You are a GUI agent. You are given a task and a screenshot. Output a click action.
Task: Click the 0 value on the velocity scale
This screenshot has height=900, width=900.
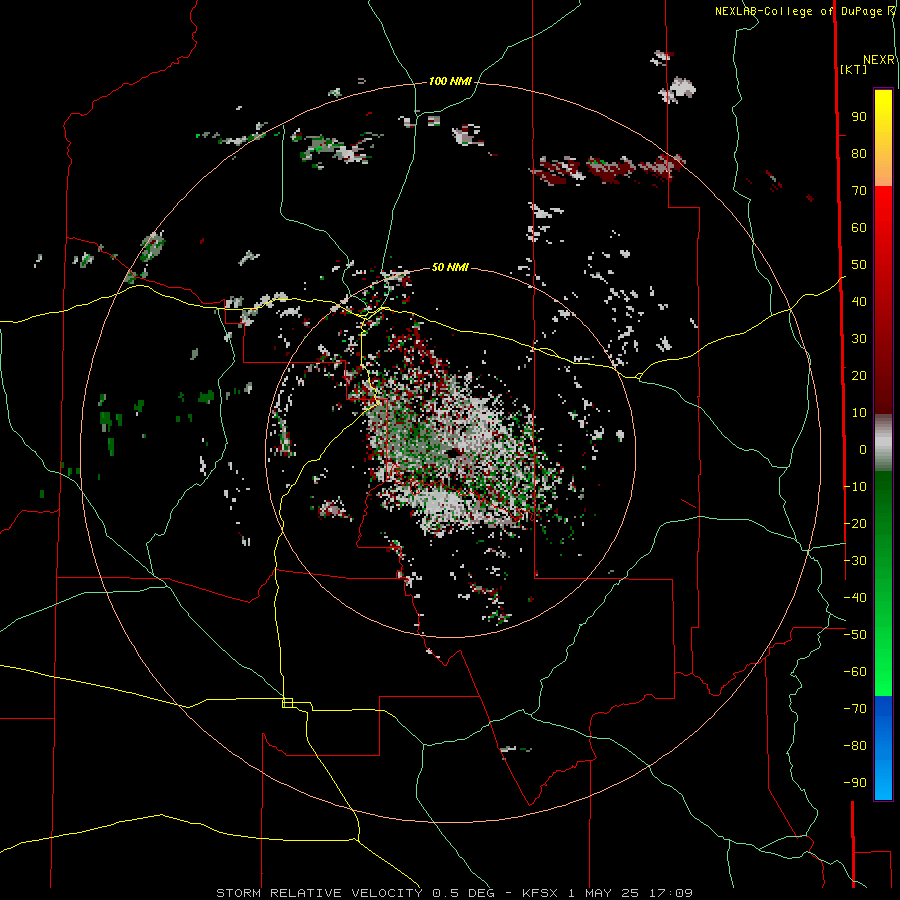(863, 449)
